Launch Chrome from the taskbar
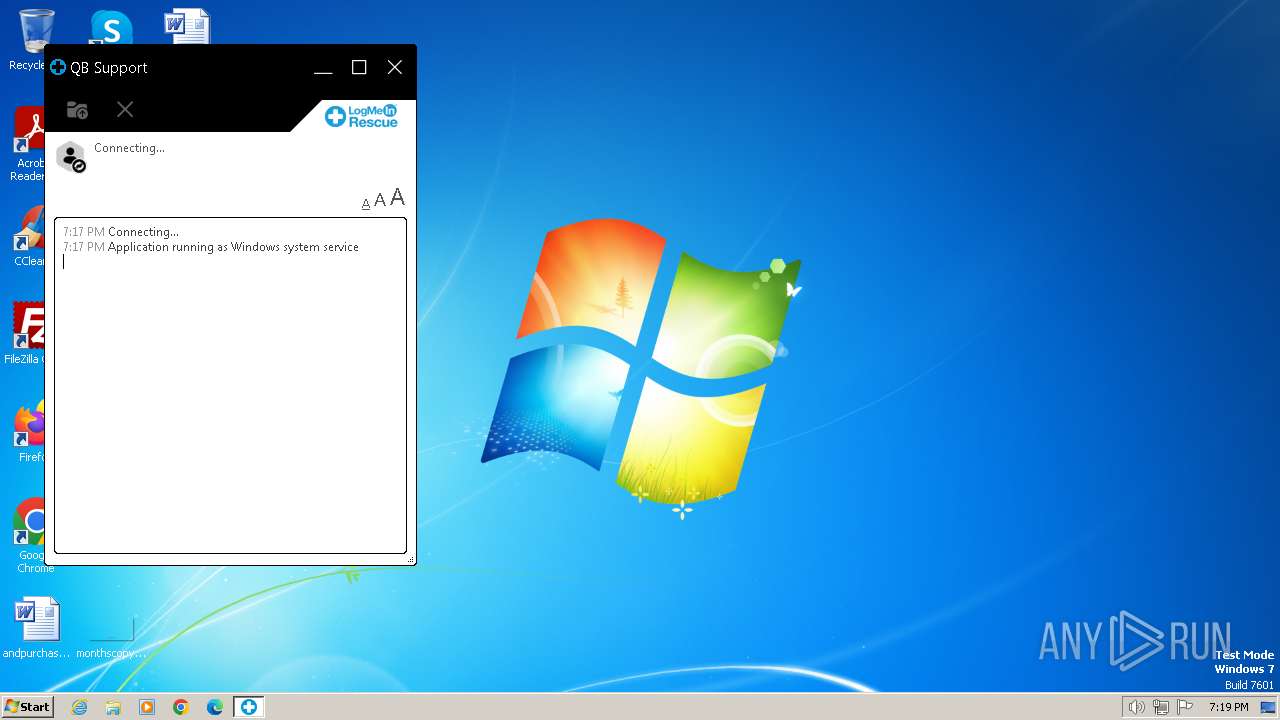Image resolution: width=1280 pixels, height=720 pixels. pos(181,707)
